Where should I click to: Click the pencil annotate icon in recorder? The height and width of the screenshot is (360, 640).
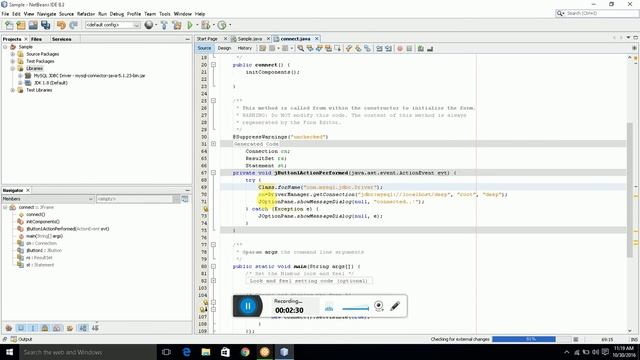pyautogui.click(x=395, y=306)
